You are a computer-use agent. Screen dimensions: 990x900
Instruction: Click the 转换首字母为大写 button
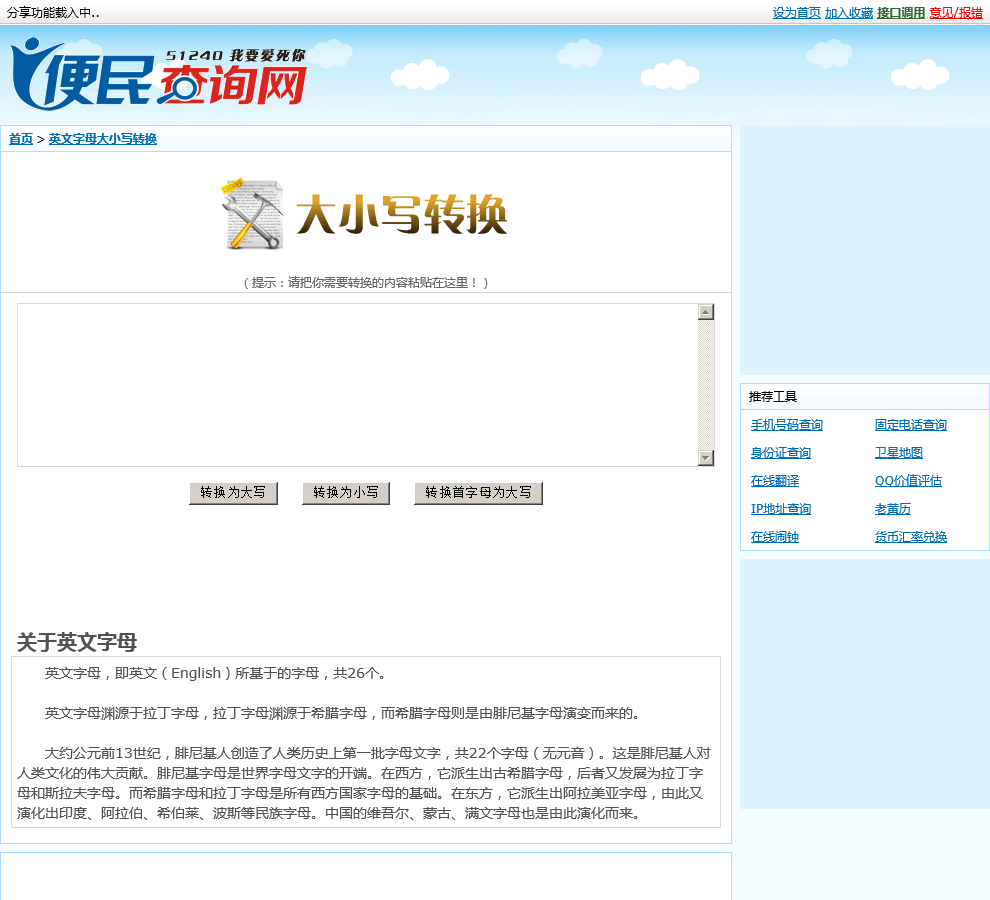pyautogui.click(x=478, y=493)
